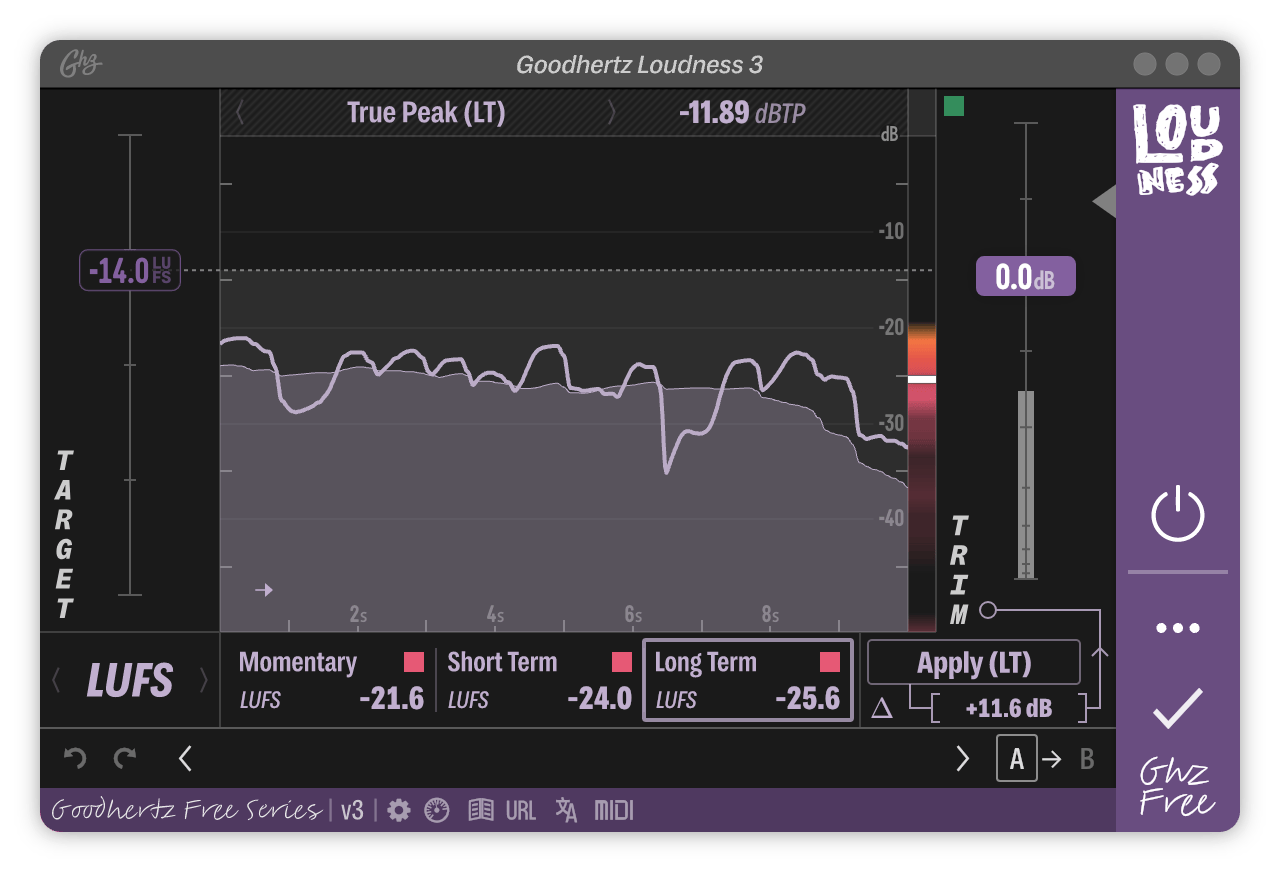1280x872 pixels.
Task: Go to next preset with right chevron
Action: pyautogui.click(x=963, y=759)
